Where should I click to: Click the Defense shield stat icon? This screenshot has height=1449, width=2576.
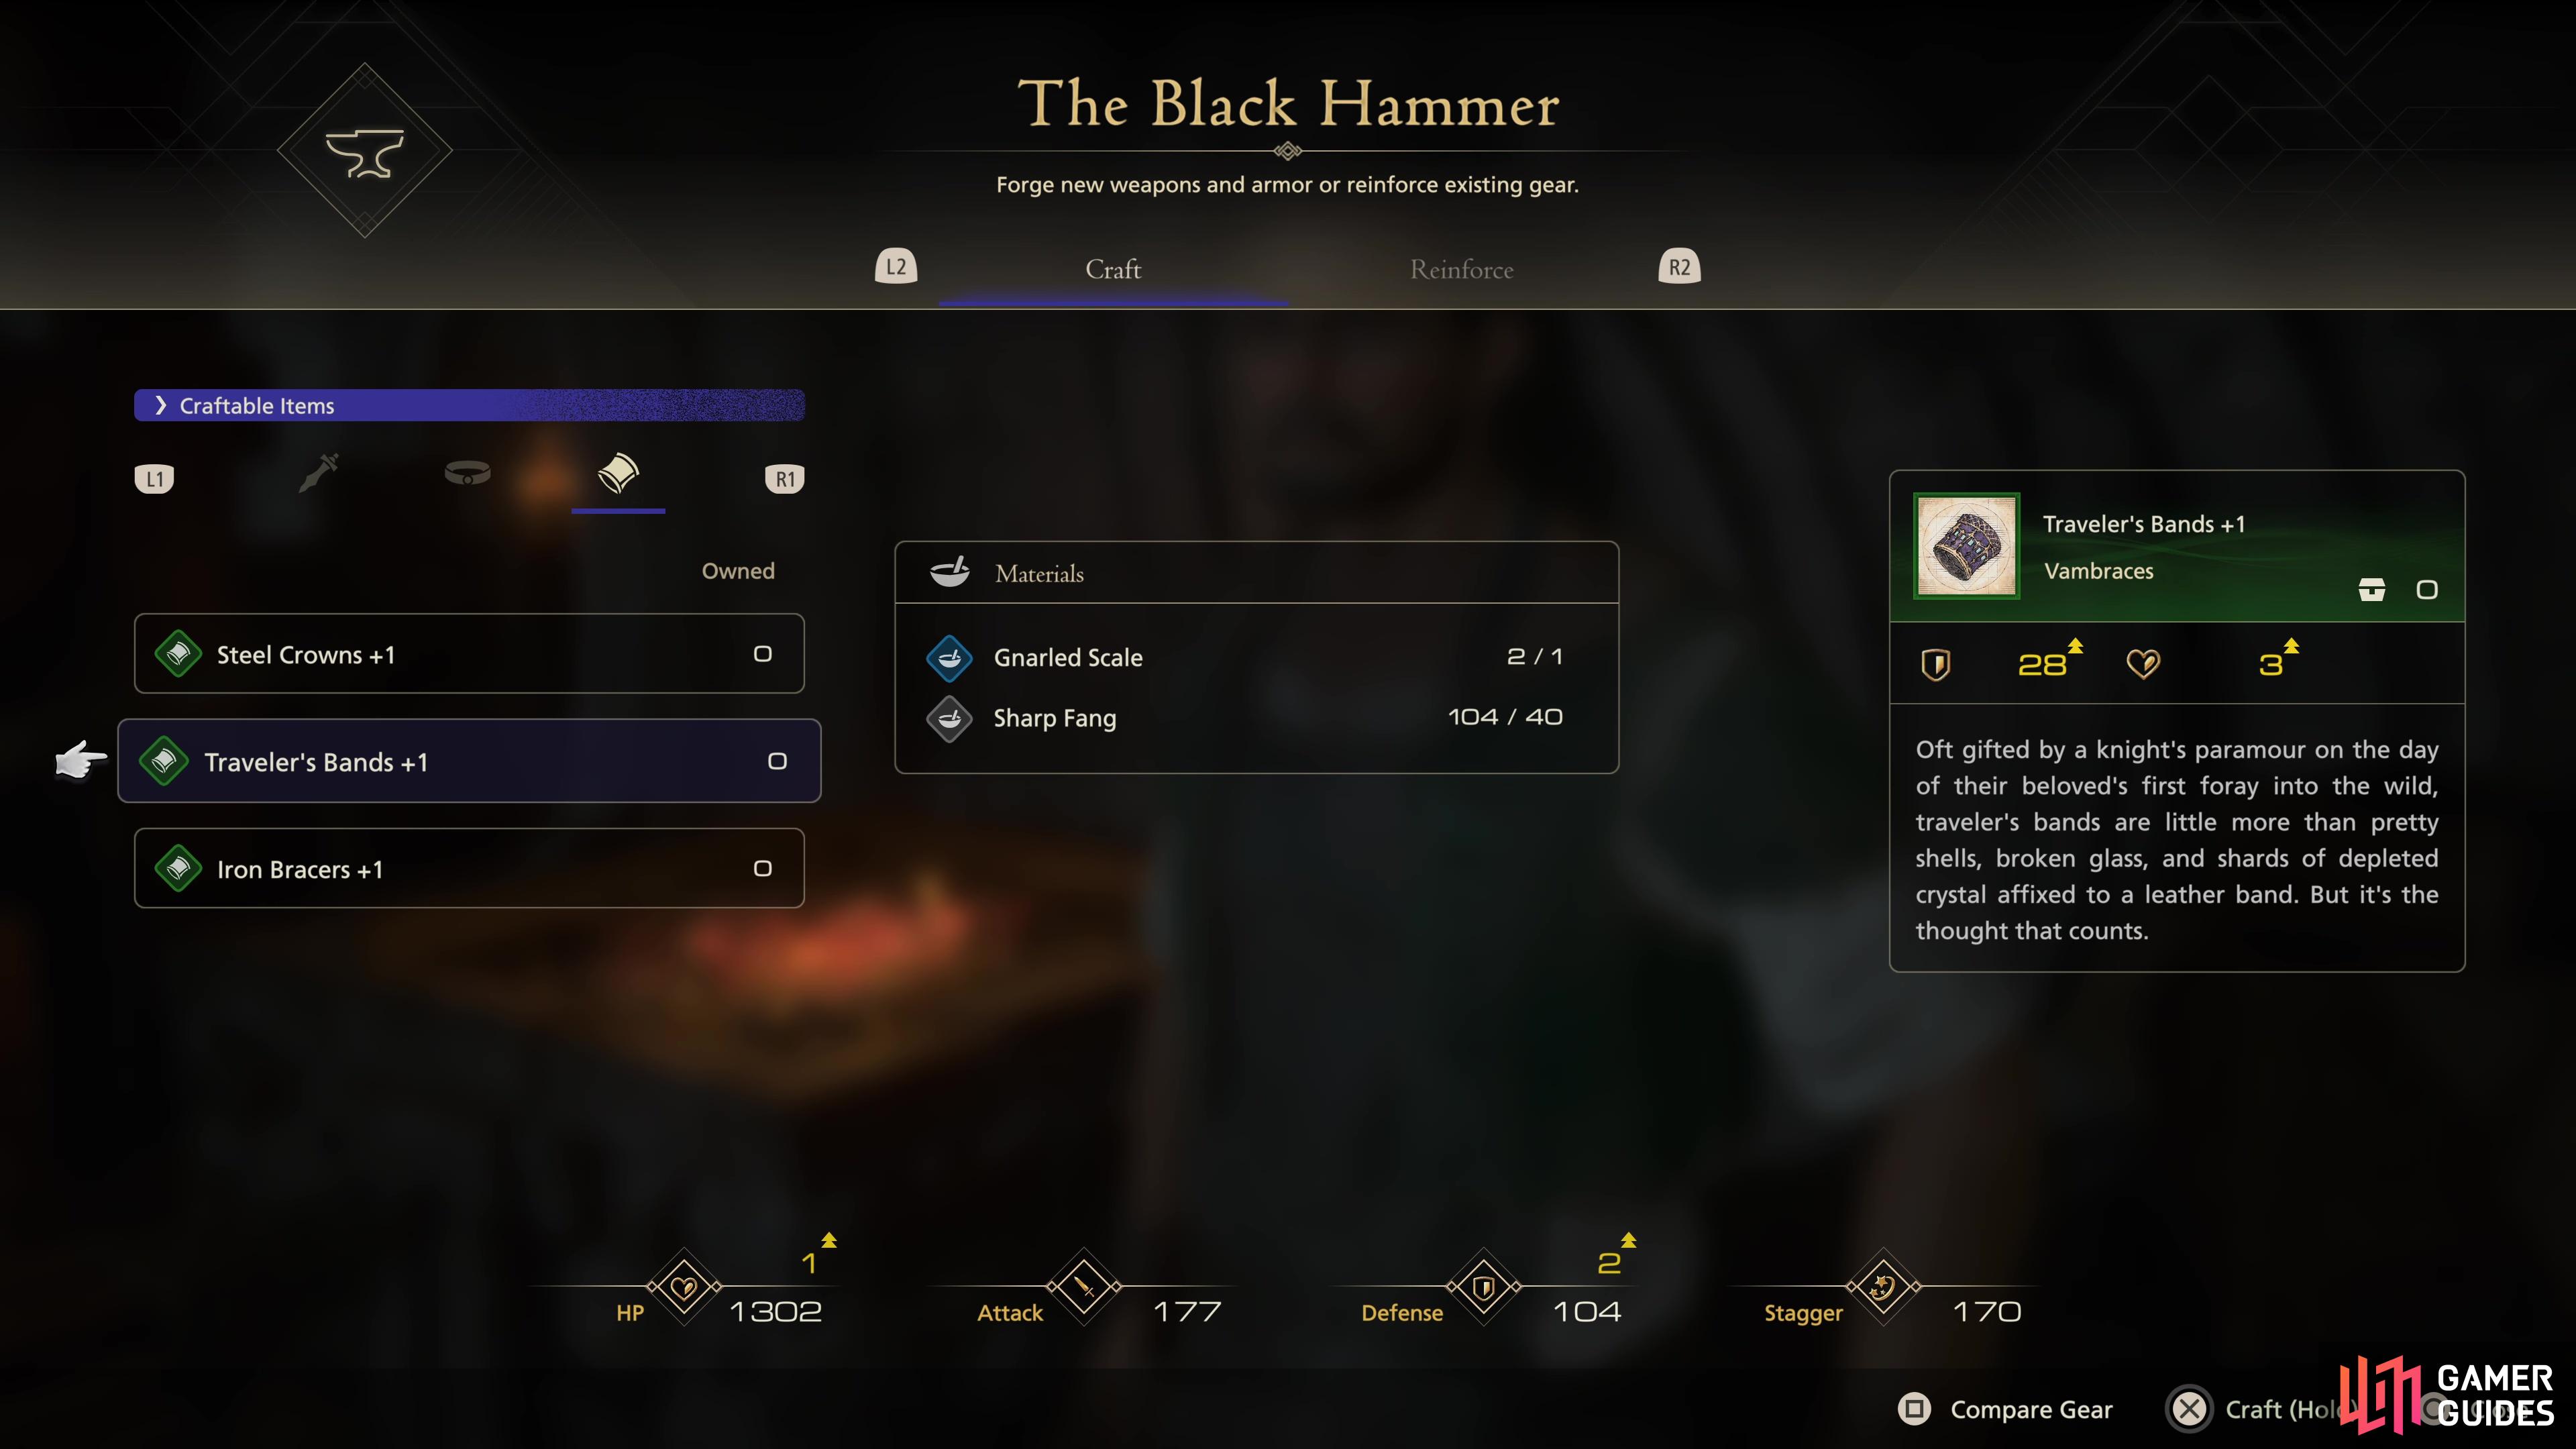pos(1484,1287)
